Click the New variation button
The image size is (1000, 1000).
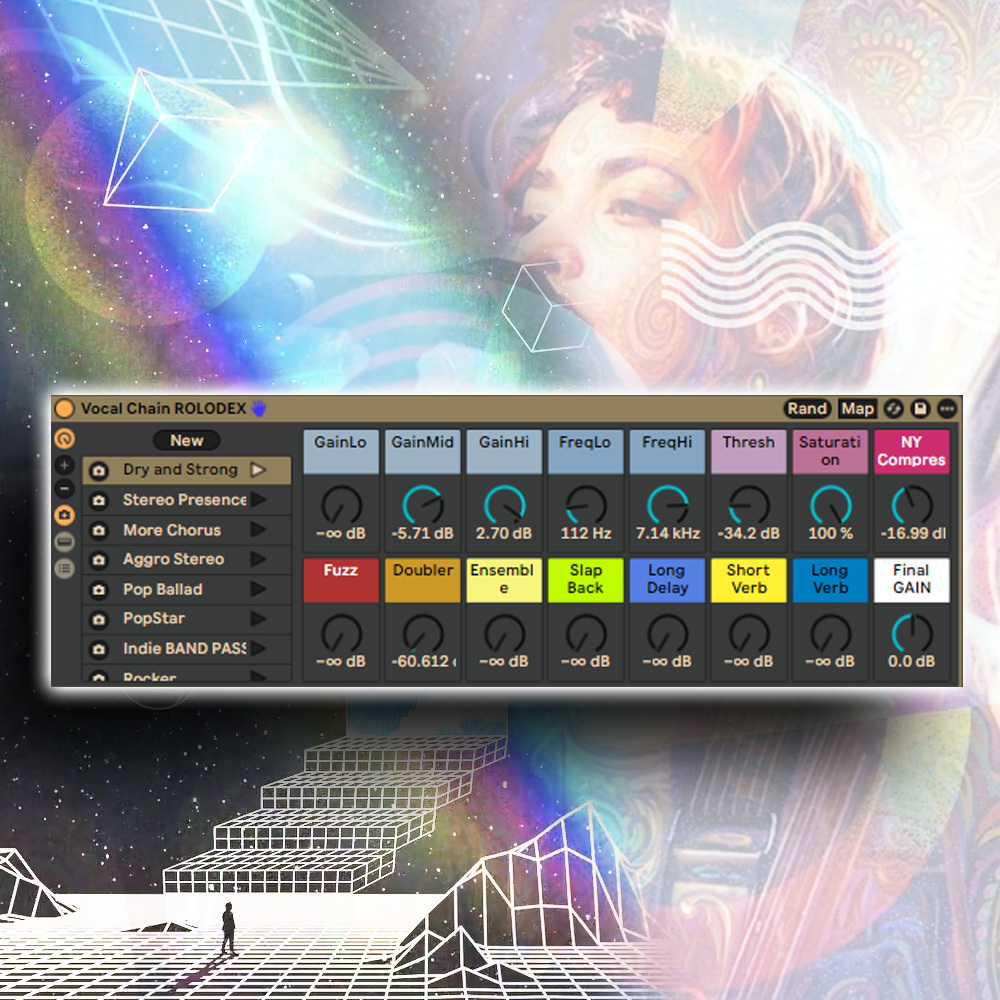[x=186, y=440]
